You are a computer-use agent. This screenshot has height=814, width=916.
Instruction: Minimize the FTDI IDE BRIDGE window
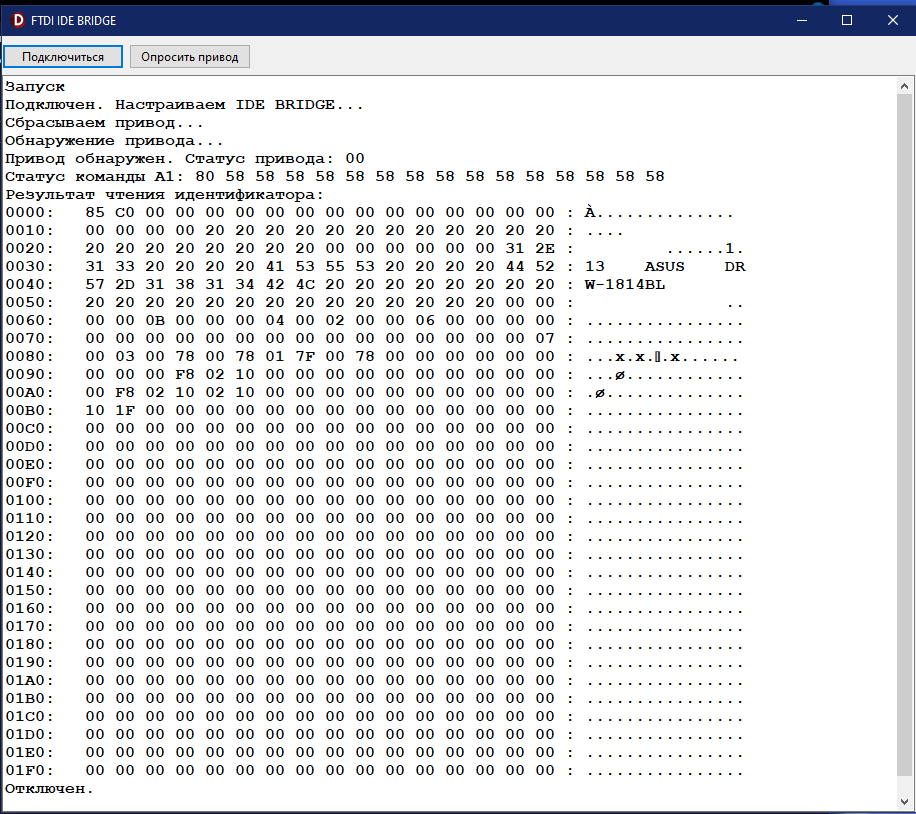tap(802, 20)
